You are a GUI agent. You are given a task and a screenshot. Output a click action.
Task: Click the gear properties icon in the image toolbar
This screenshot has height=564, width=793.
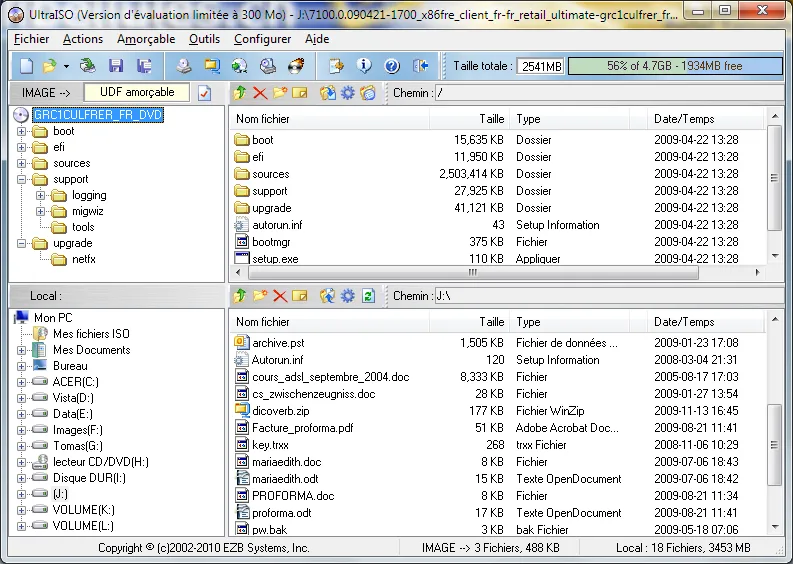pyautogui.click(x=347, y=93)
